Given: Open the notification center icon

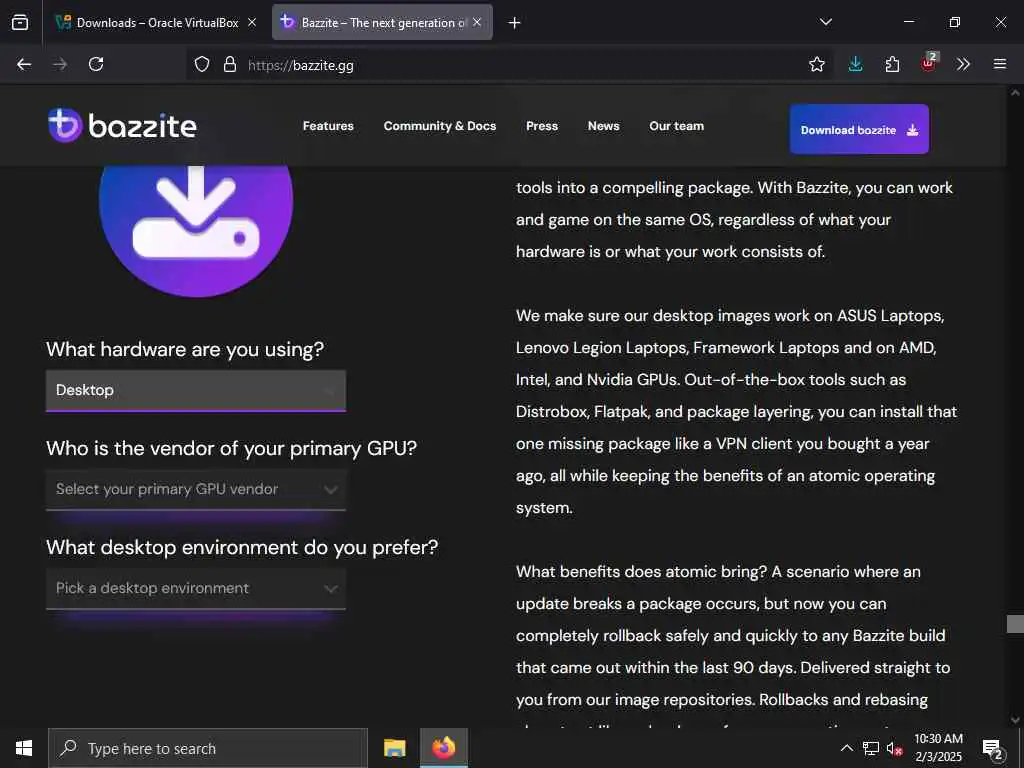Looking at the screenshot, I should pyautogui.click(x=993, y=749).
